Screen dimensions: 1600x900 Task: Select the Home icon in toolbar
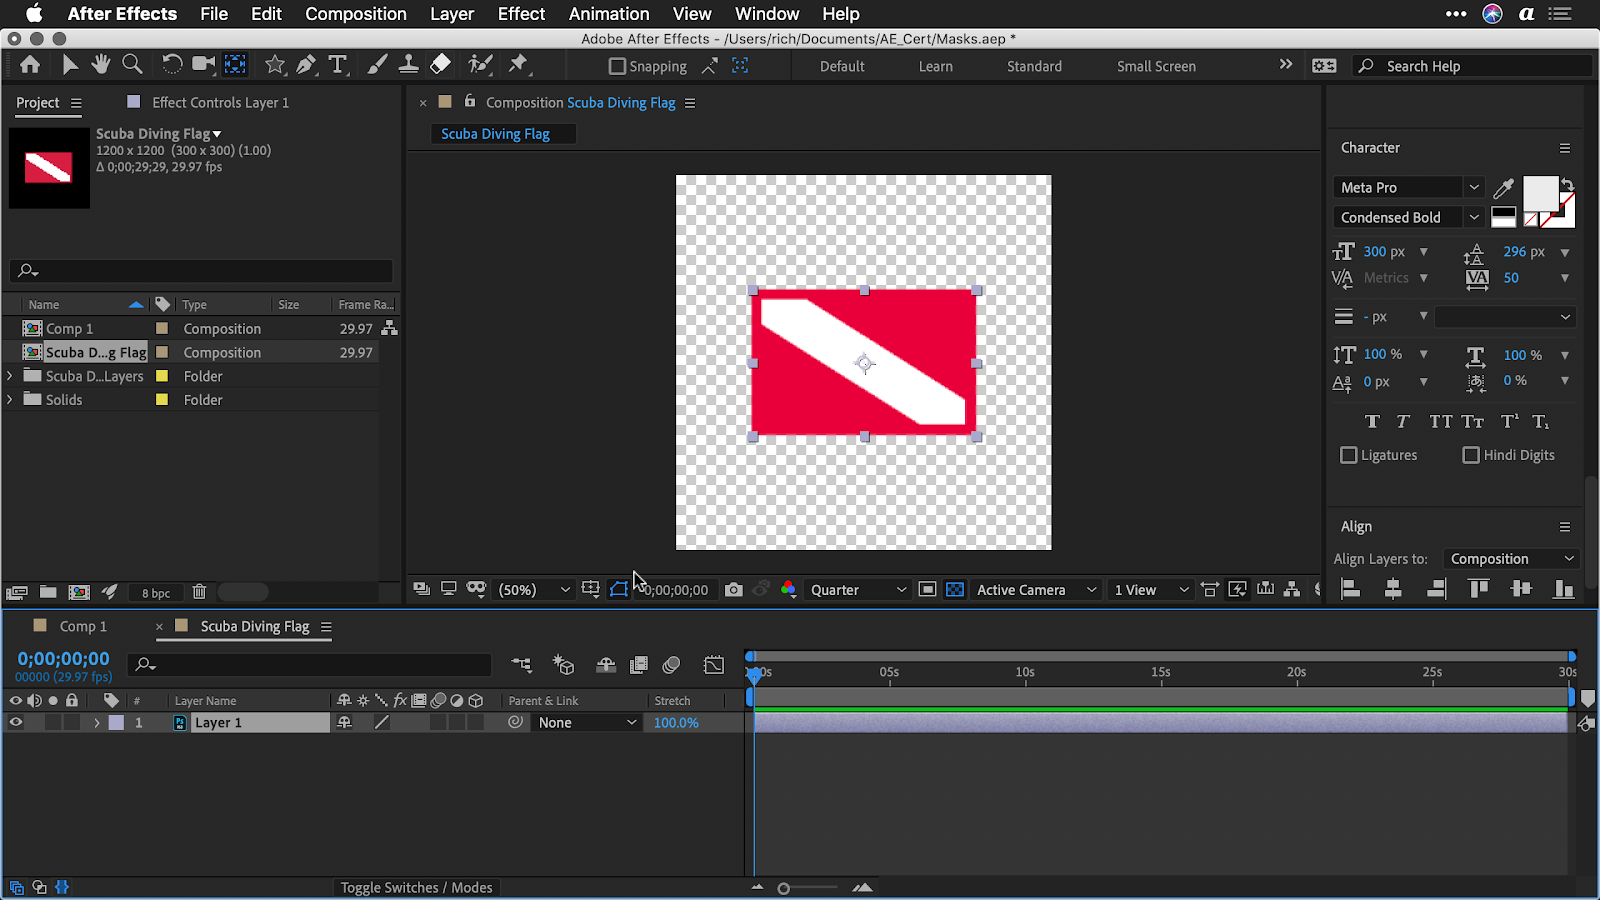click(30, 65)
